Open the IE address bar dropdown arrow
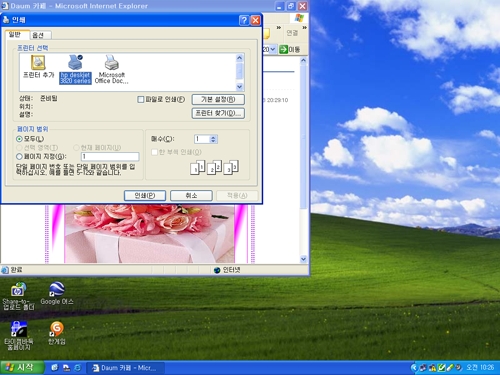Viewport: 500px width, 375px height. [x=272, y=49]
